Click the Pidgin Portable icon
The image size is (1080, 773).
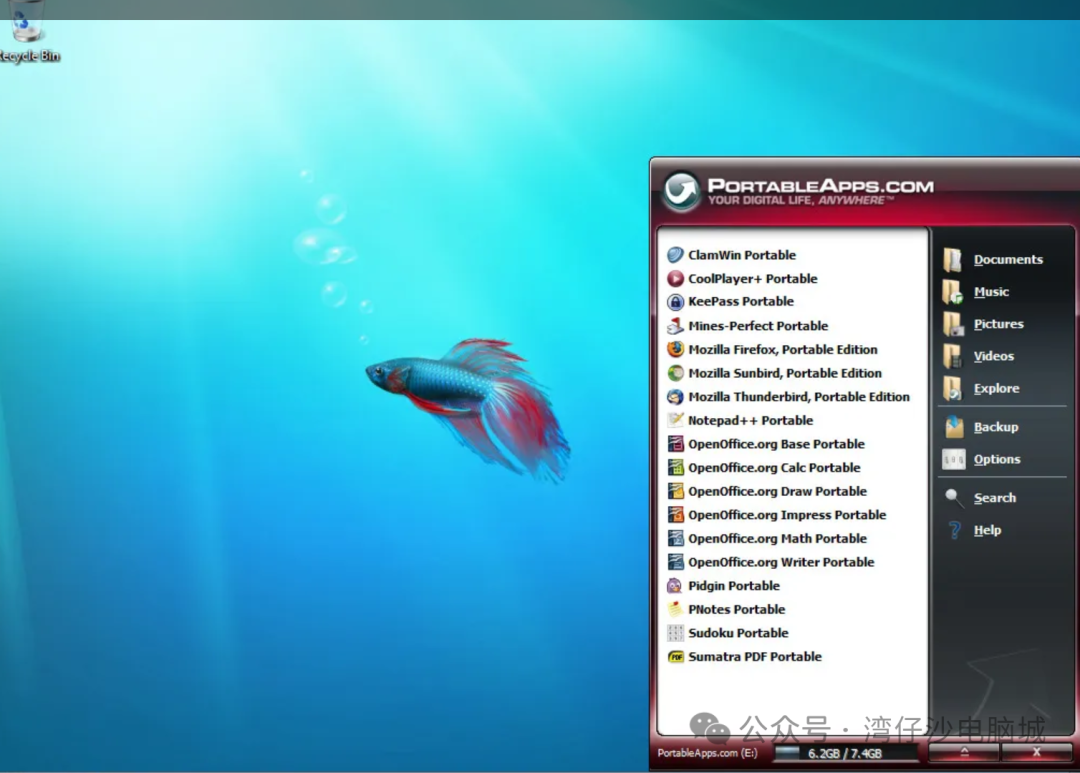(x=675, y=586)
